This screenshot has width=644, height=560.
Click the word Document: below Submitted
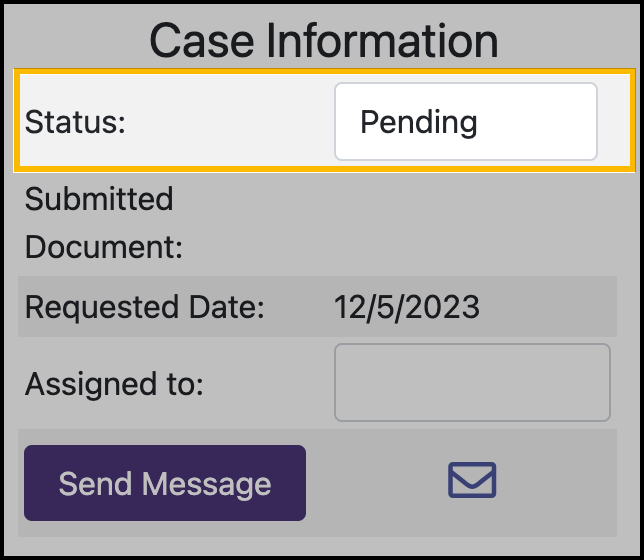tap(104, 247)
